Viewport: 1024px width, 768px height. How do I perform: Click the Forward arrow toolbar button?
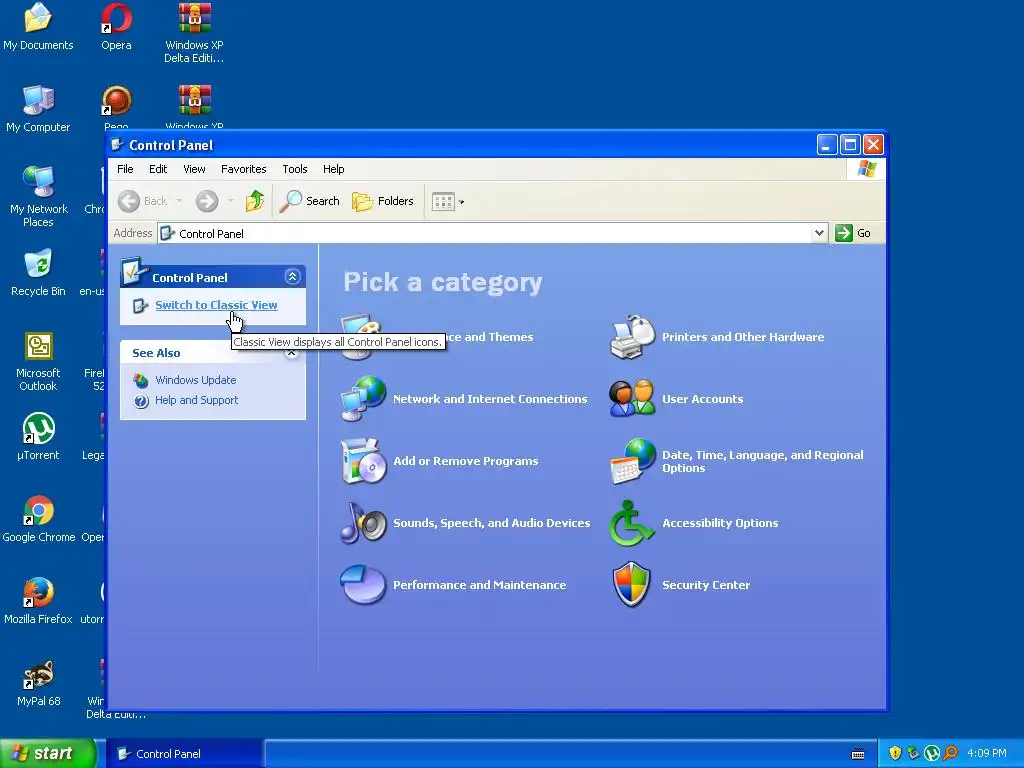tap(207, 201)
